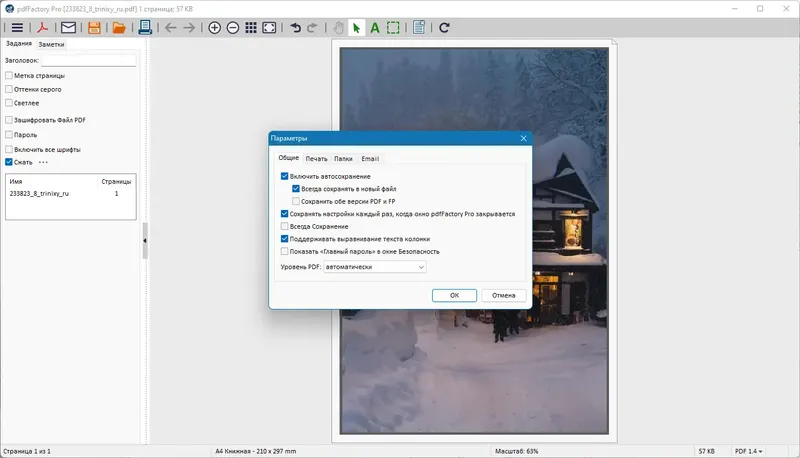Check the Оттенки серого option
The height and width of the screenshot is (458, 800).
[x=9, y=89]
